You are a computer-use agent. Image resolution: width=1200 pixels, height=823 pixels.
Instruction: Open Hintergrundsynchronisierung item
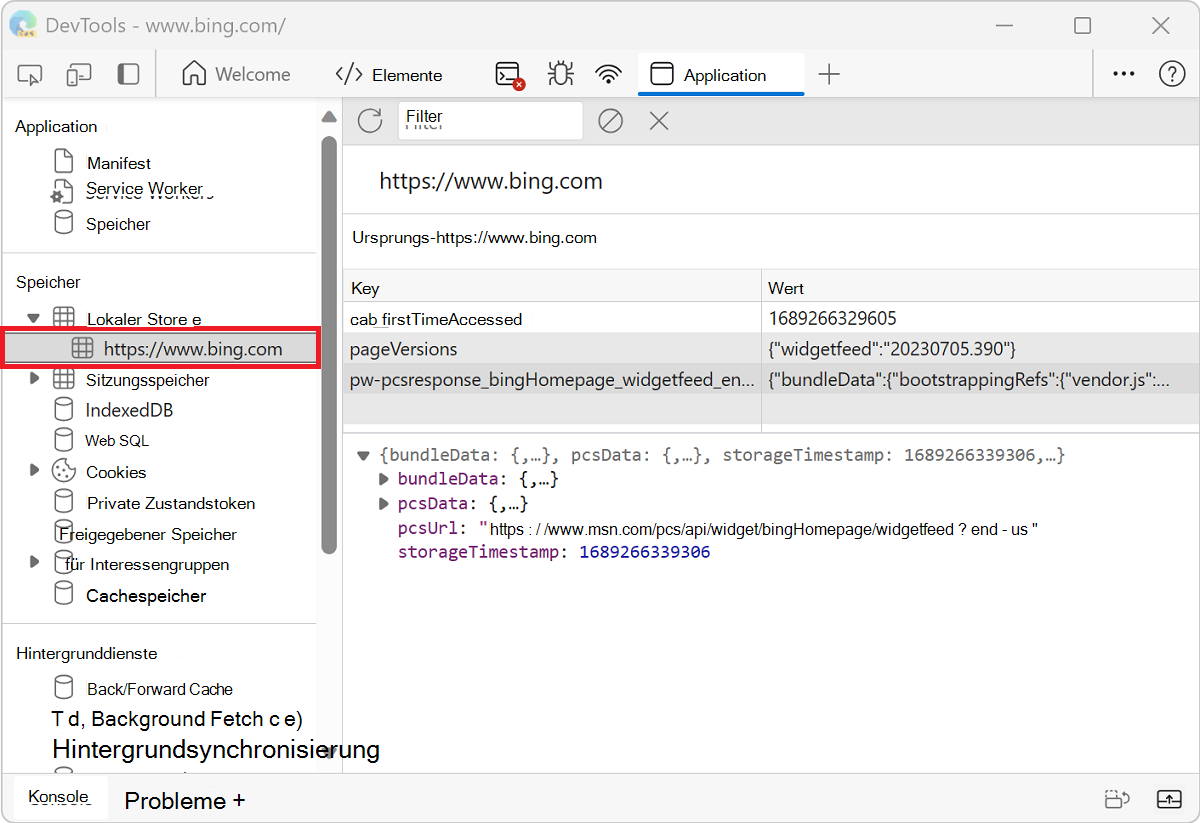[216, 749]
